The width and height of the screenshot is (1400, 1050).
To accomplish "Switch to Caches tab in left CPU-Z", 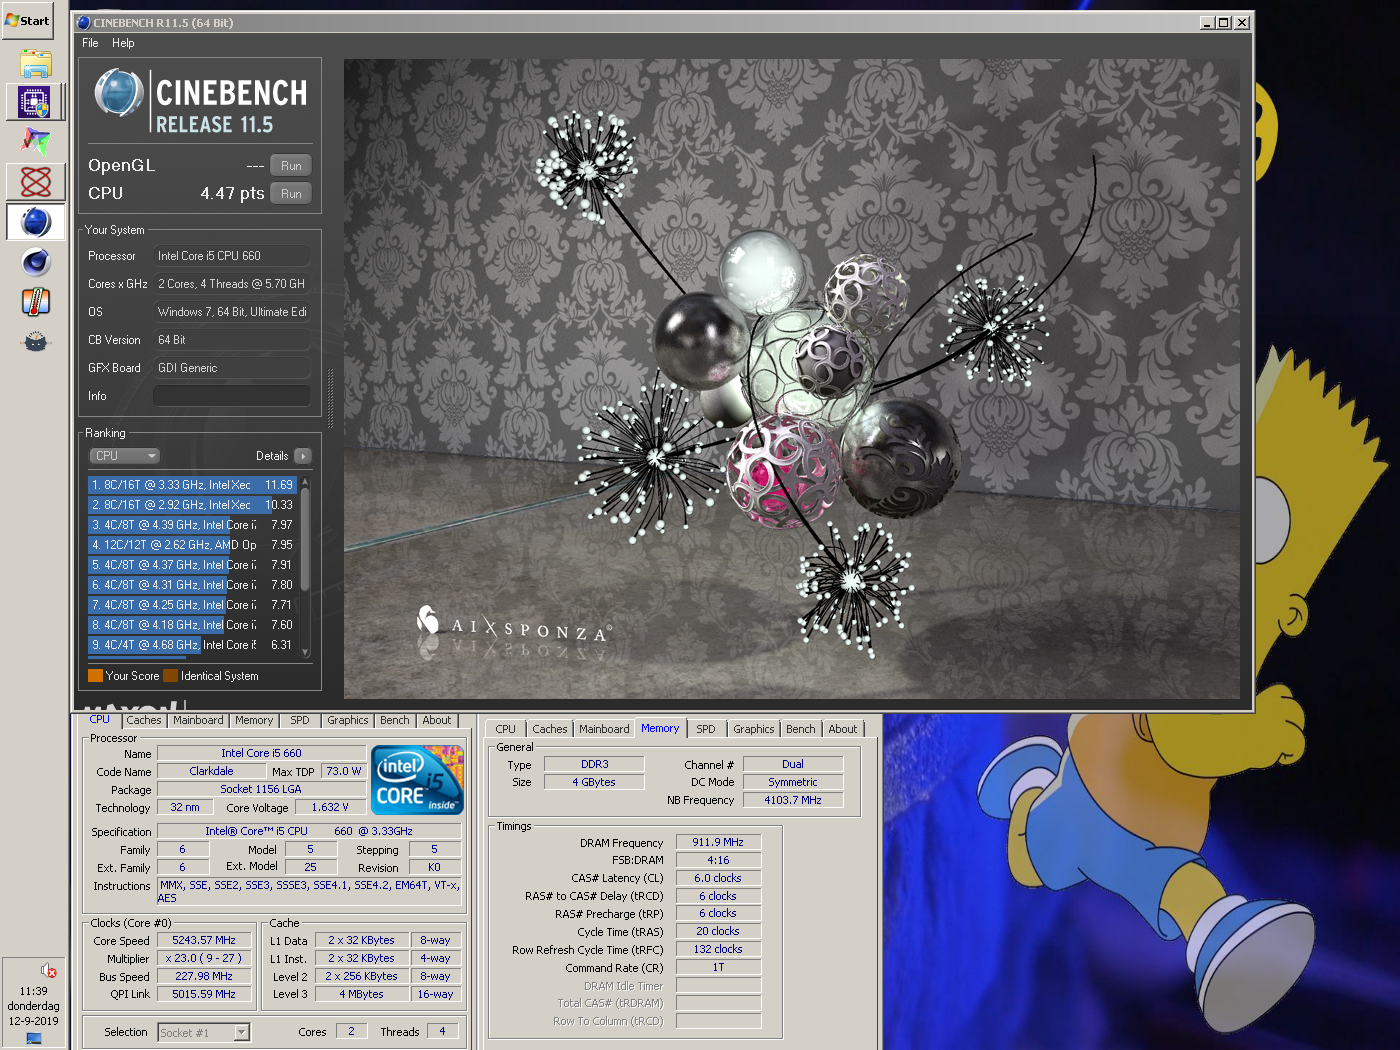I will coord(143,720).
